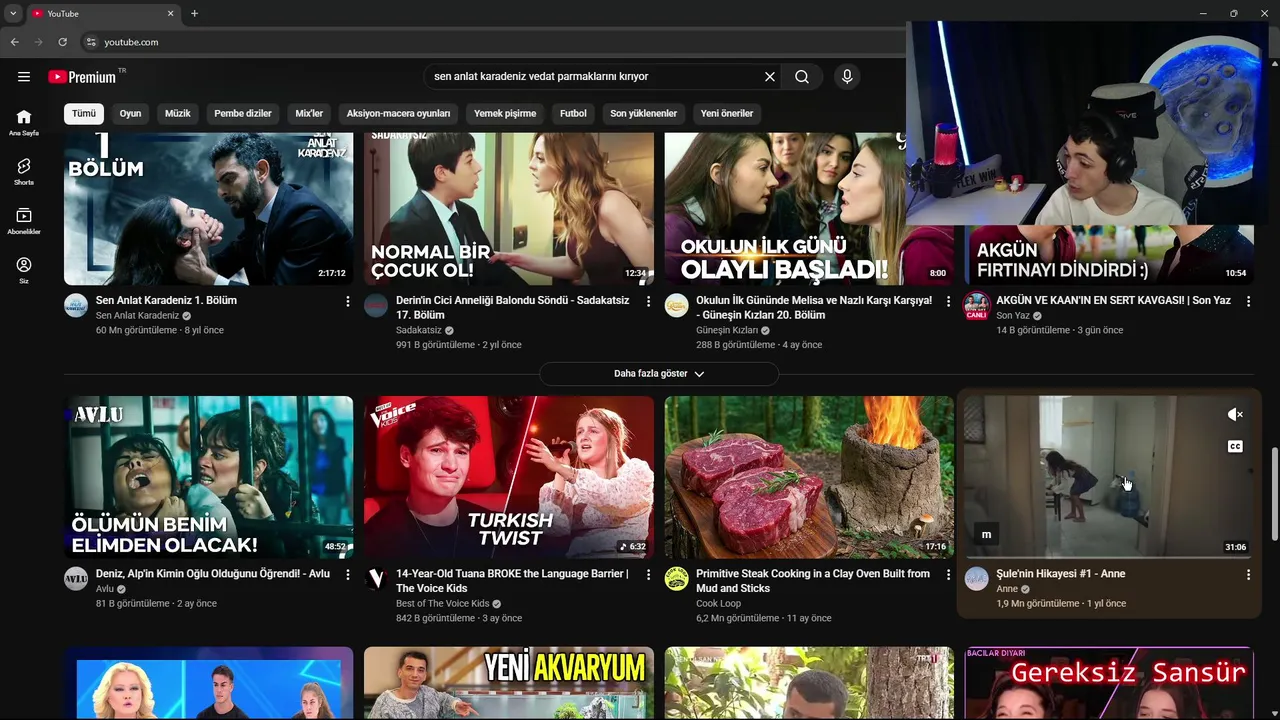Toggle captions on the Şule'nin Hikayesi preview

[x=1235, y=447]
